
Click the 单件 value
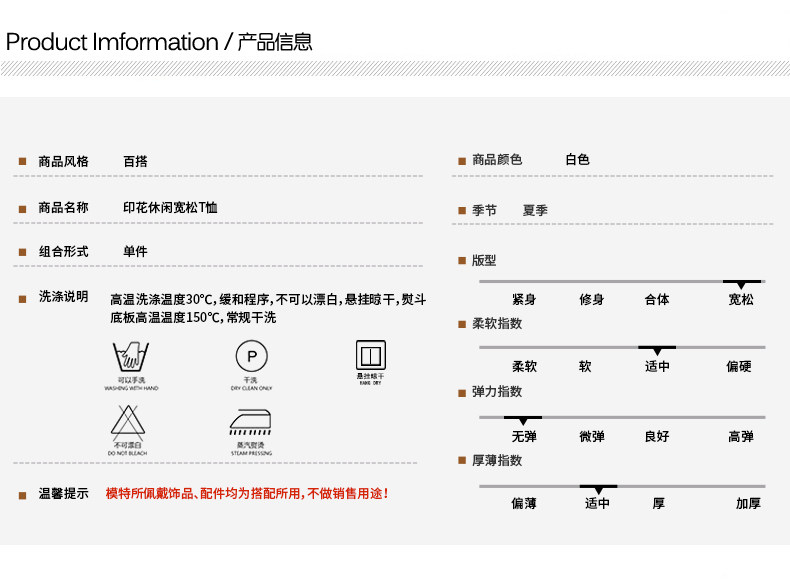135,251
